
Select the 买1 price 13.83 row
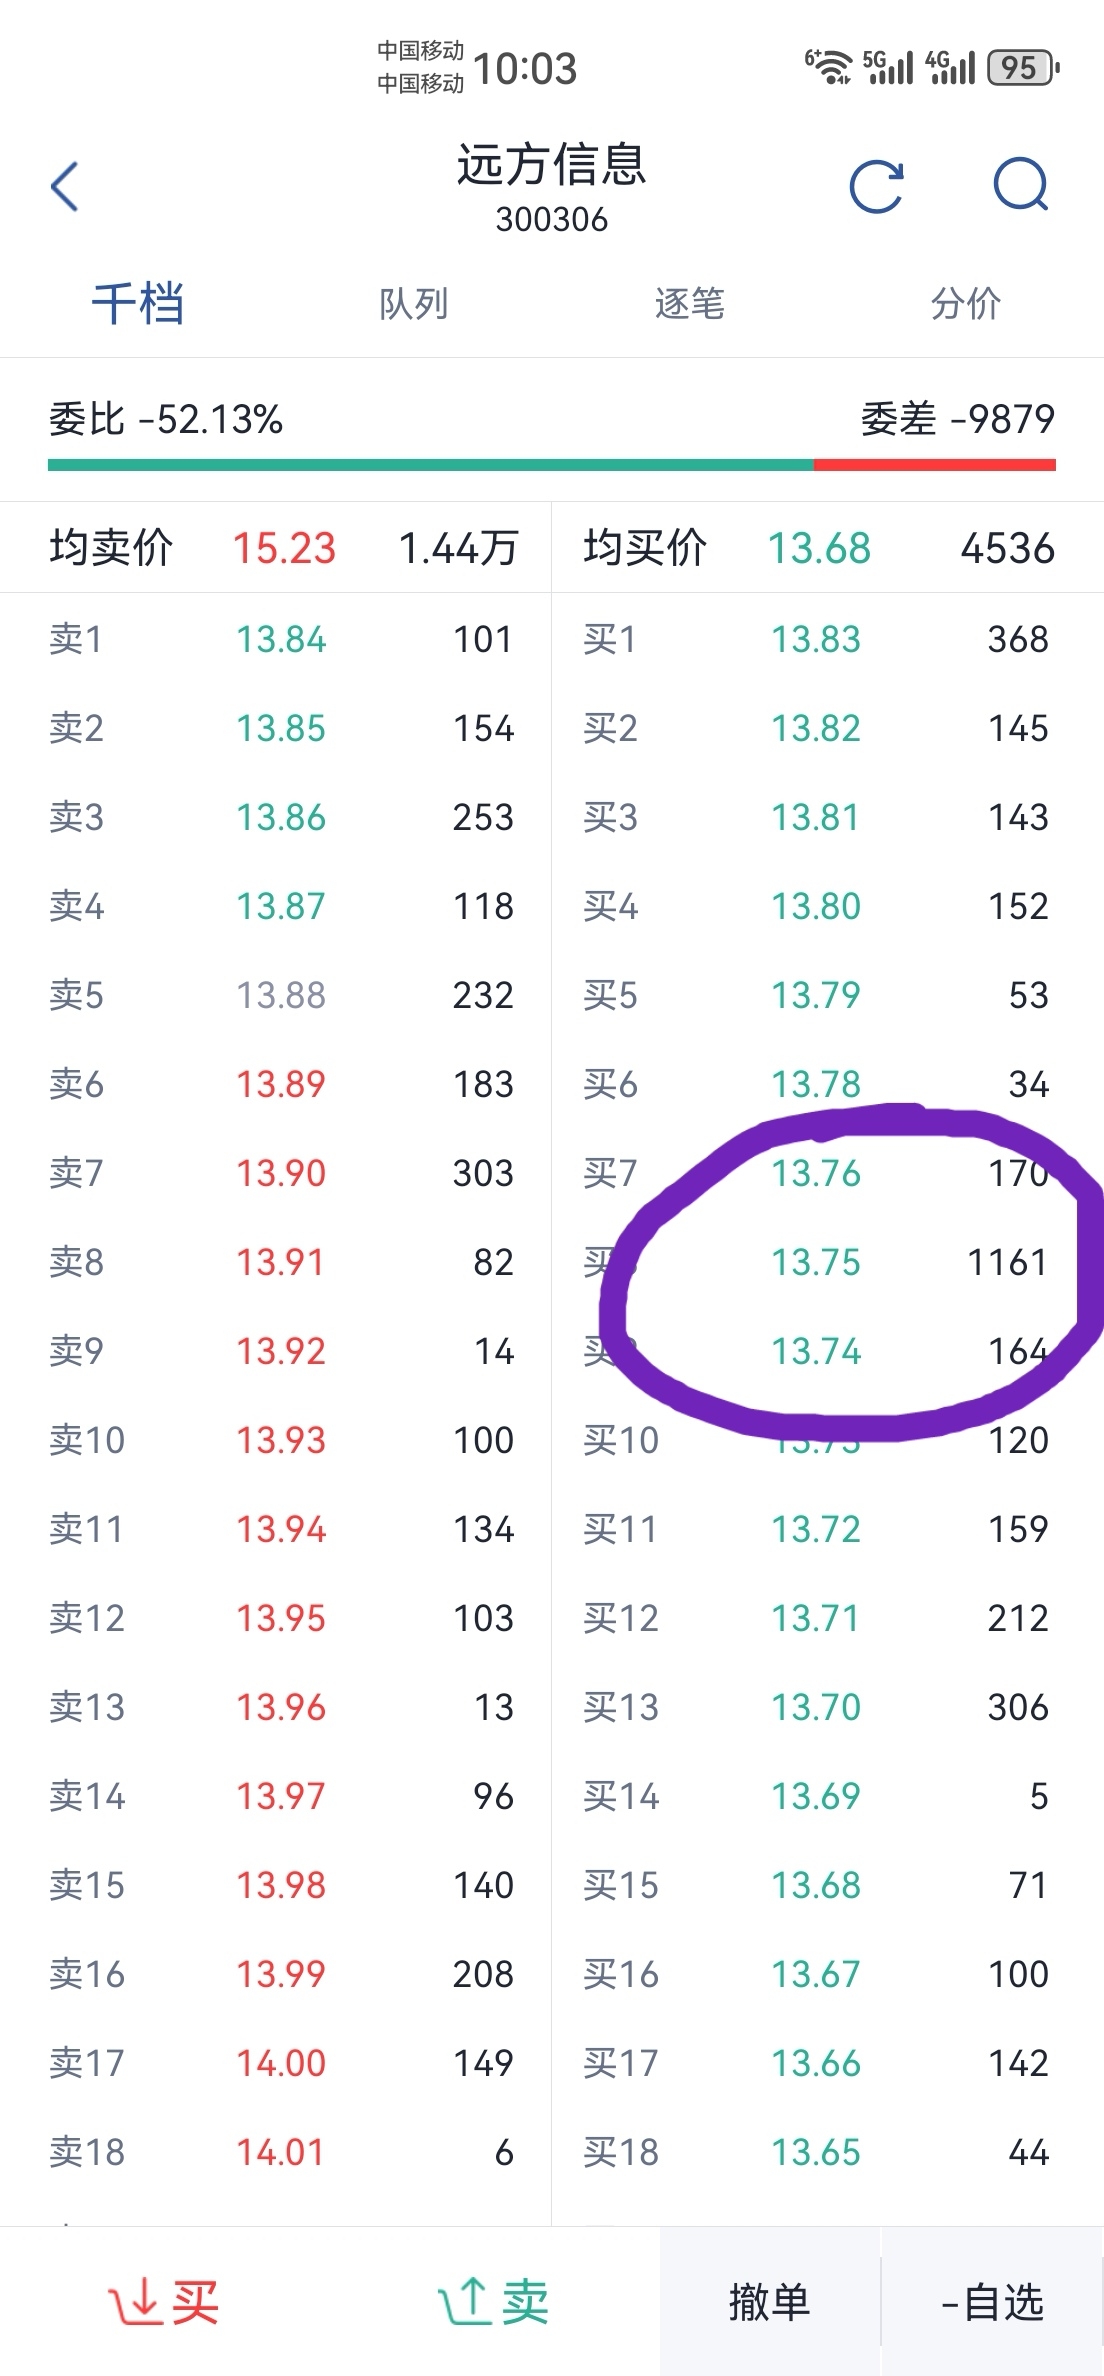pyautogui.click(x=828, y=639)
